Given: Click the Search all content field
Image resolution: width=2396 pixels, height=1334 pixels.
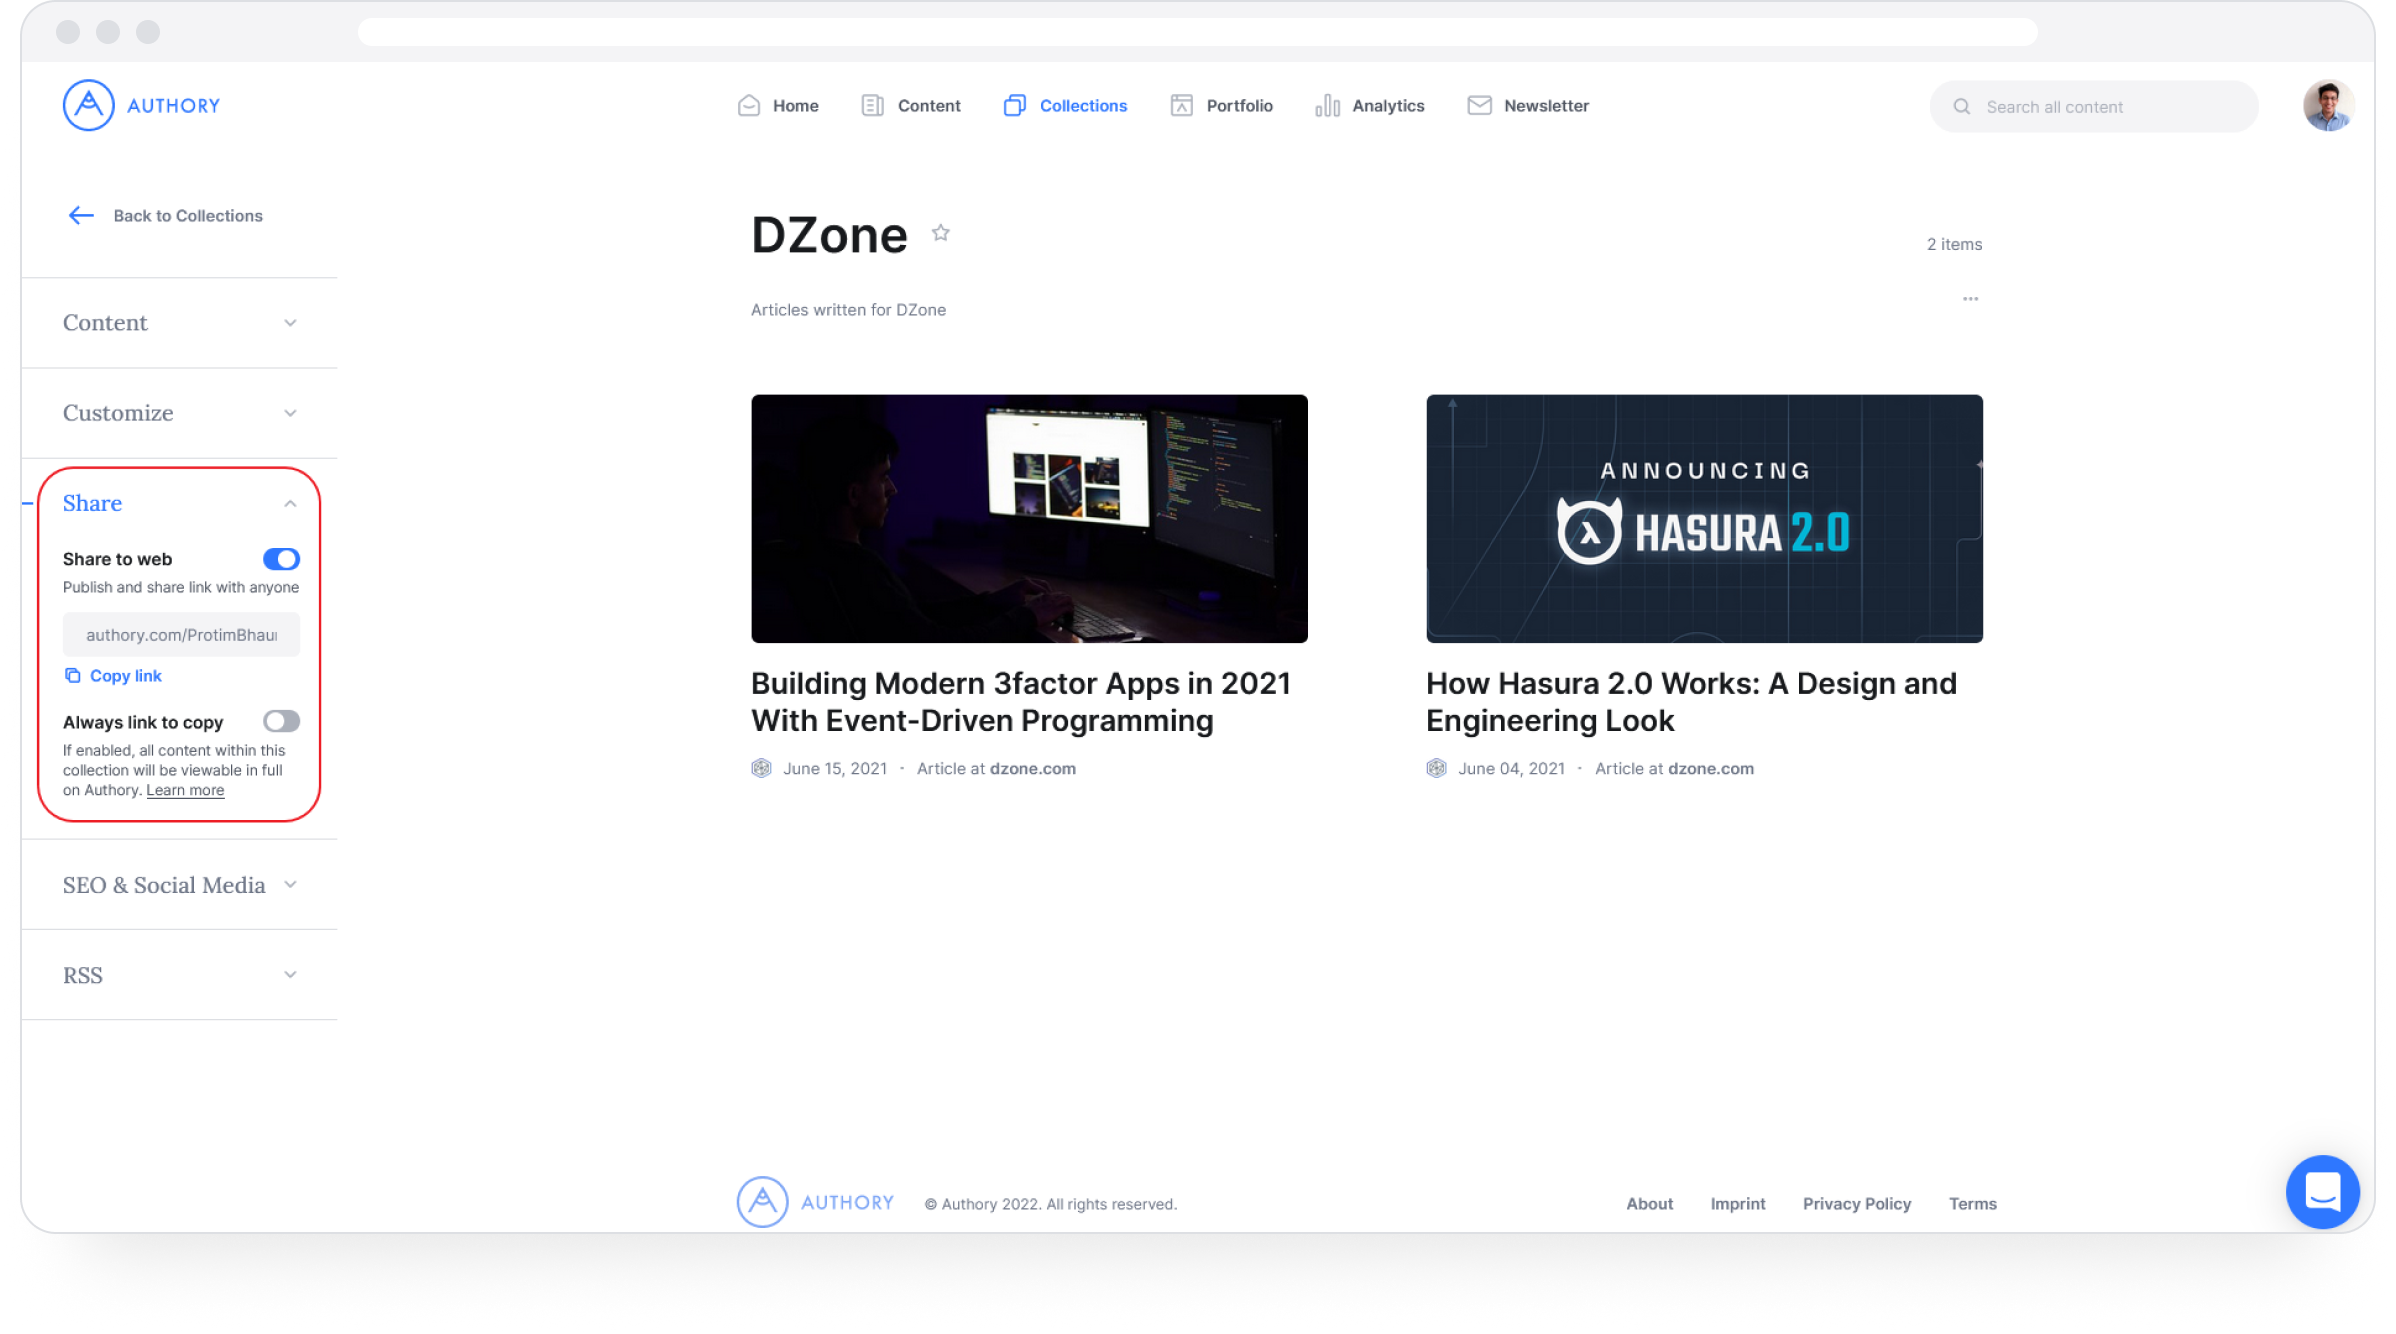Looking at the screenshot, I should (x=2093, y=106).
